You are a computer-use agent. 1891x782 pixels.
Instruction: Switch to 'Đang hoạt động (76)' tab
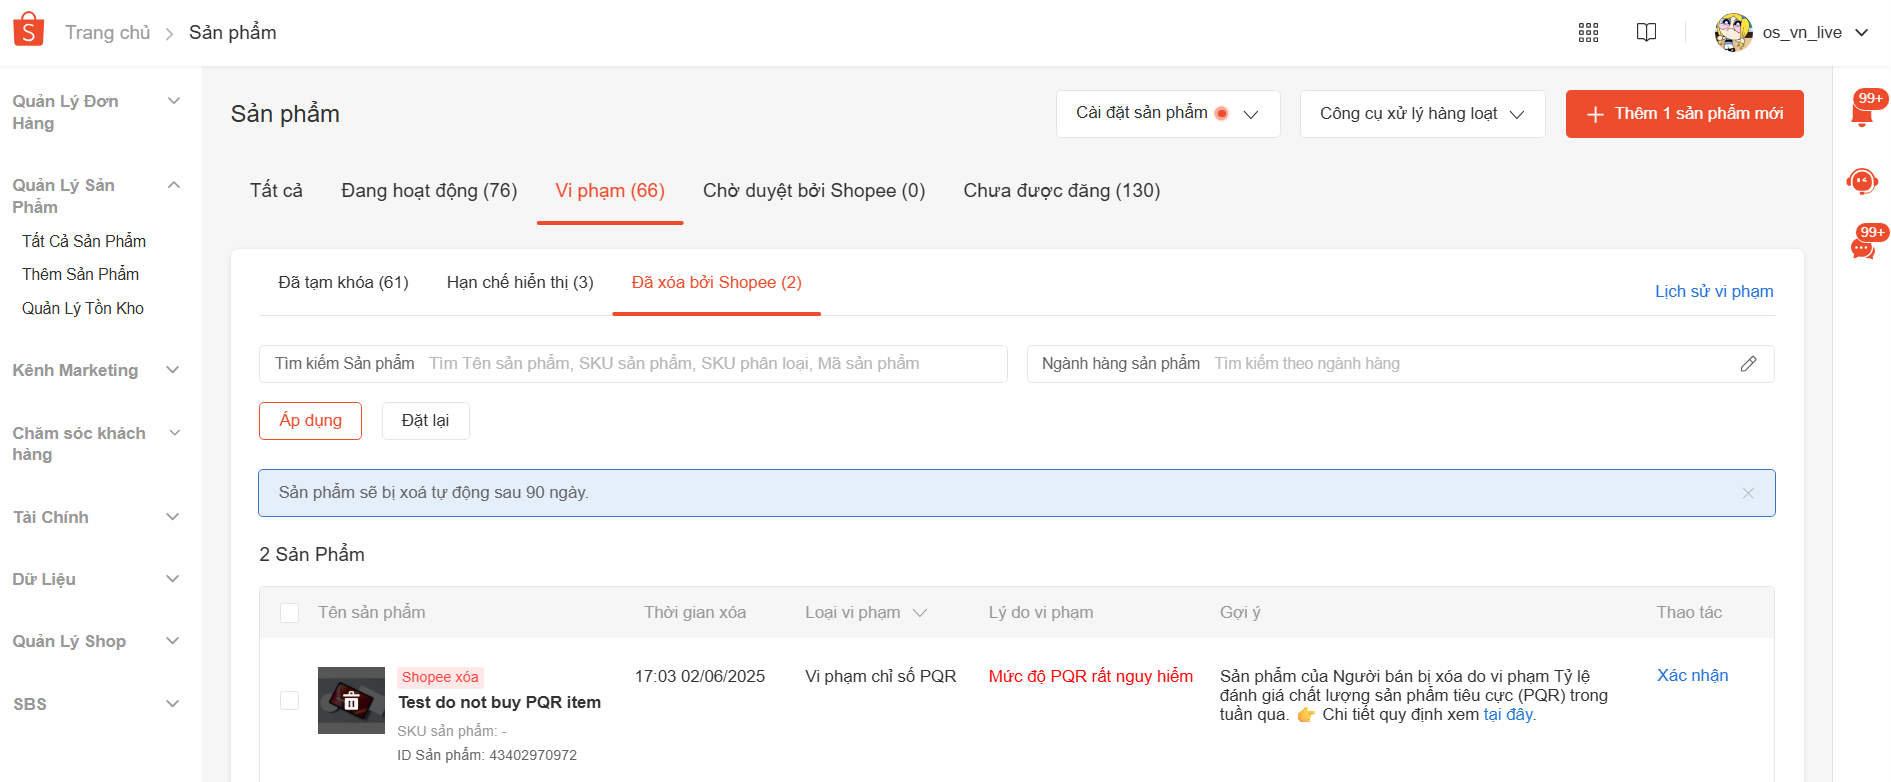pyautogui.click(x=429, y=191)
